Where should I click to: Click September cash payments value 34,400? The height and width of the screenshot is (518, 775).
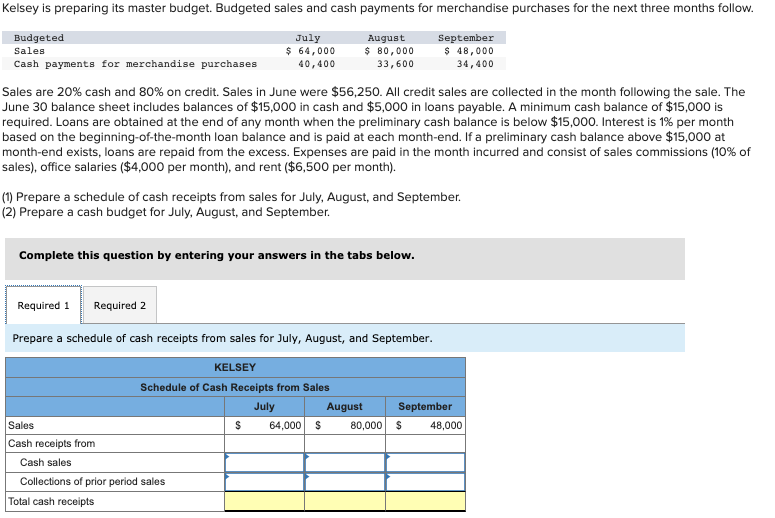(x=475, y=64)
